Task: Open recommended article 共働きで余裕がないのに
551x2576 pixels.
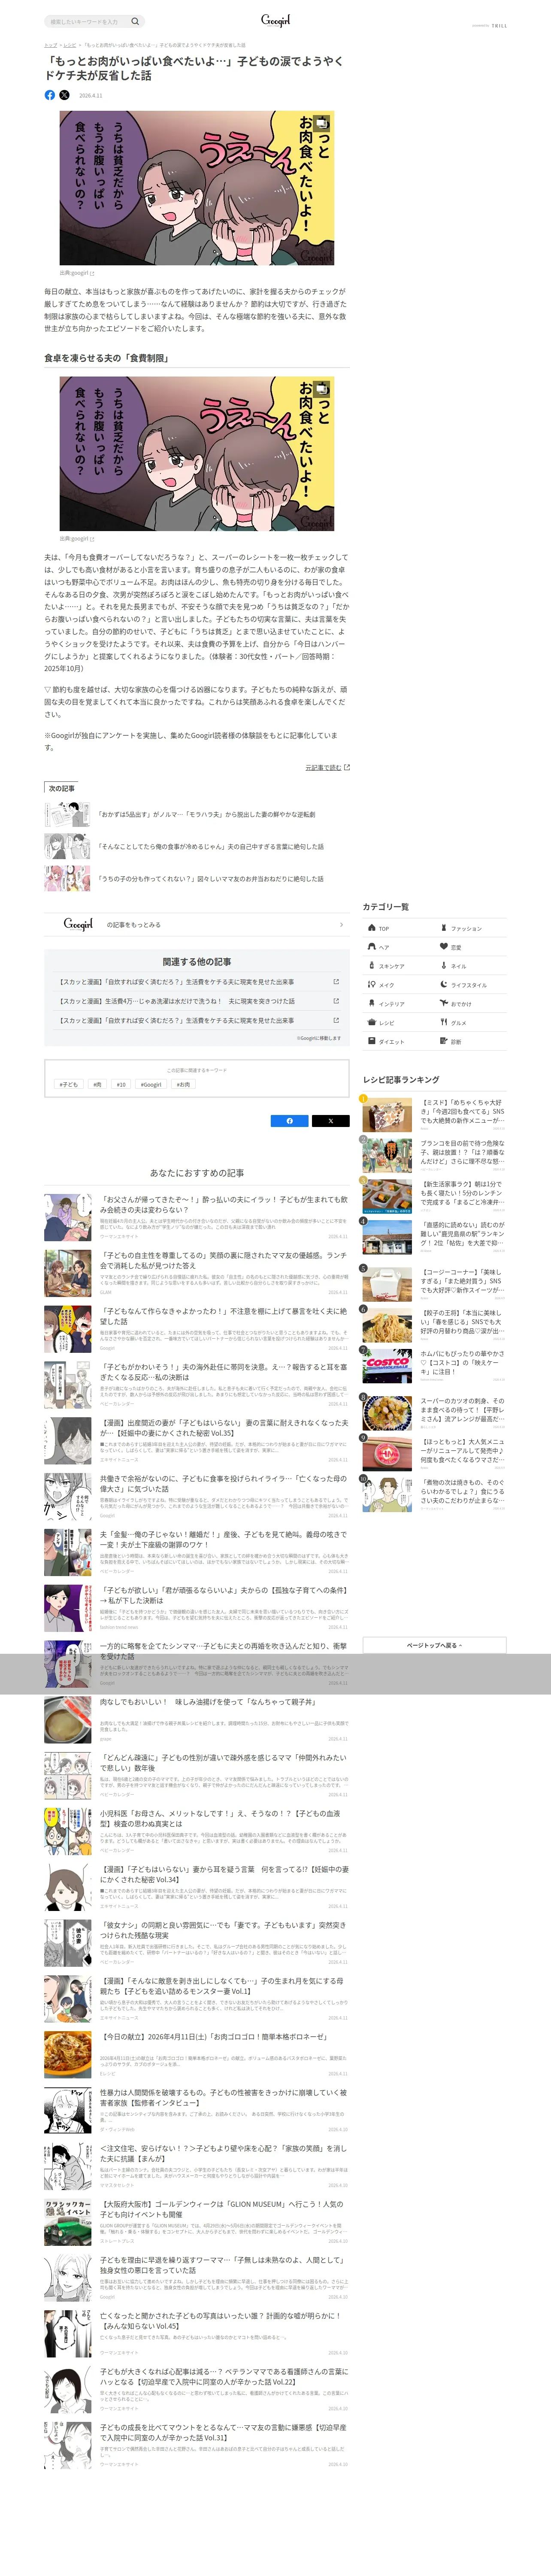Action: pyautogui.click(x=197, y=1497)
